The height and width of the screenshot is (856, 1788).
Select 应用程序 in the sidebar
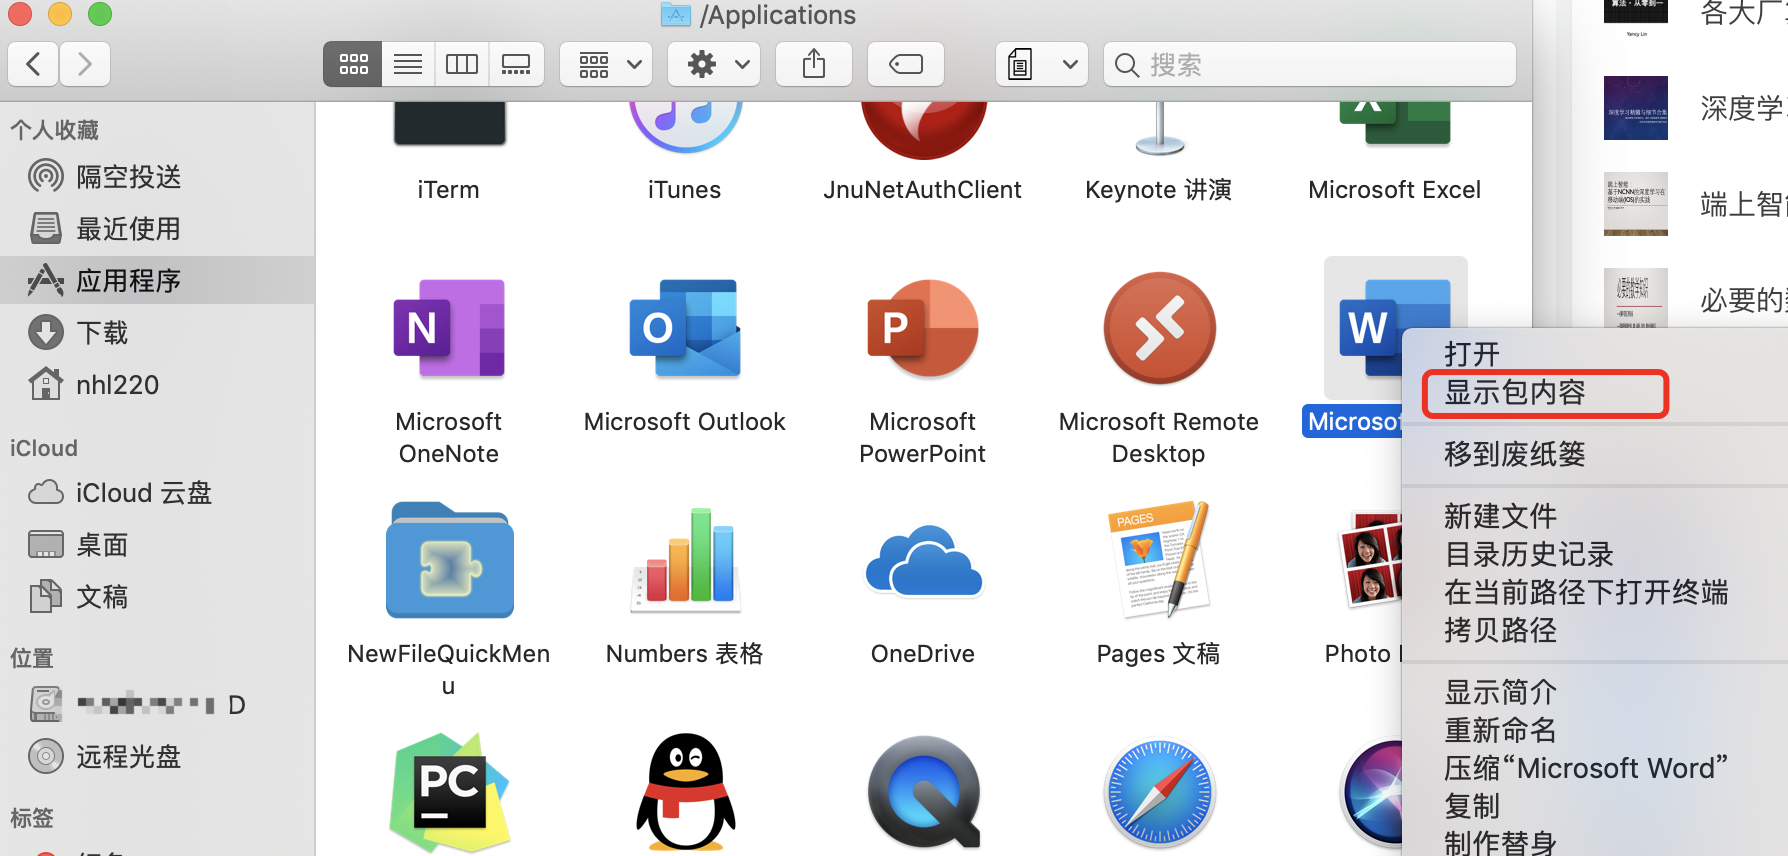[157, 281]
